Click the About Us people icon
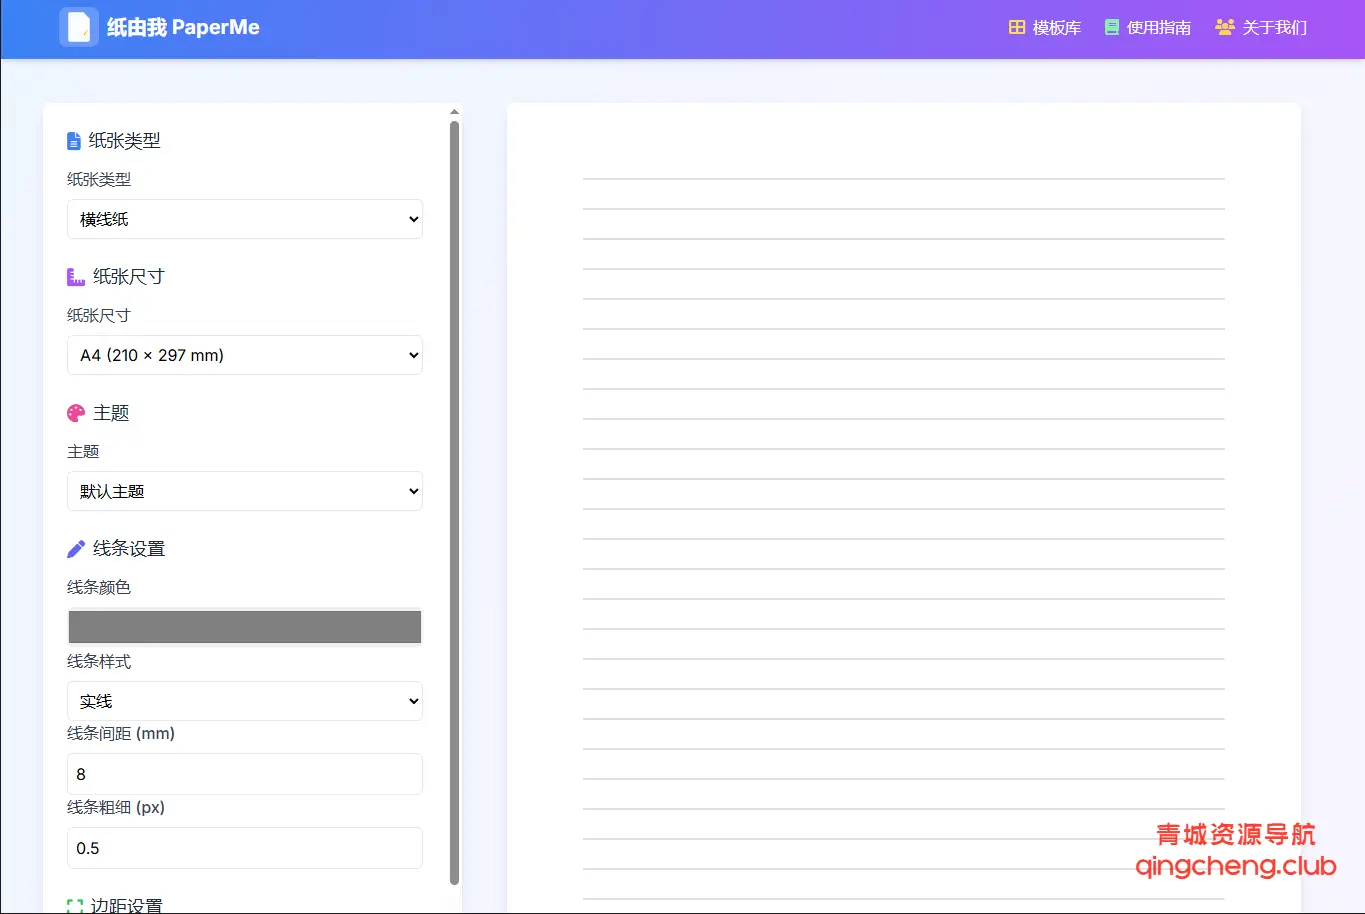 1224,28
